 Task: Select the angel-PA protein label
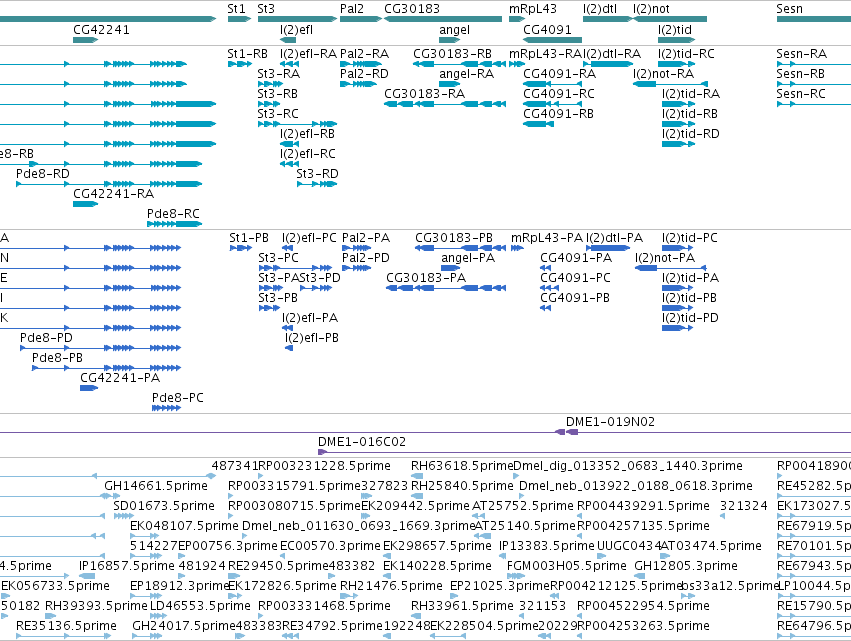click(468, 258)
